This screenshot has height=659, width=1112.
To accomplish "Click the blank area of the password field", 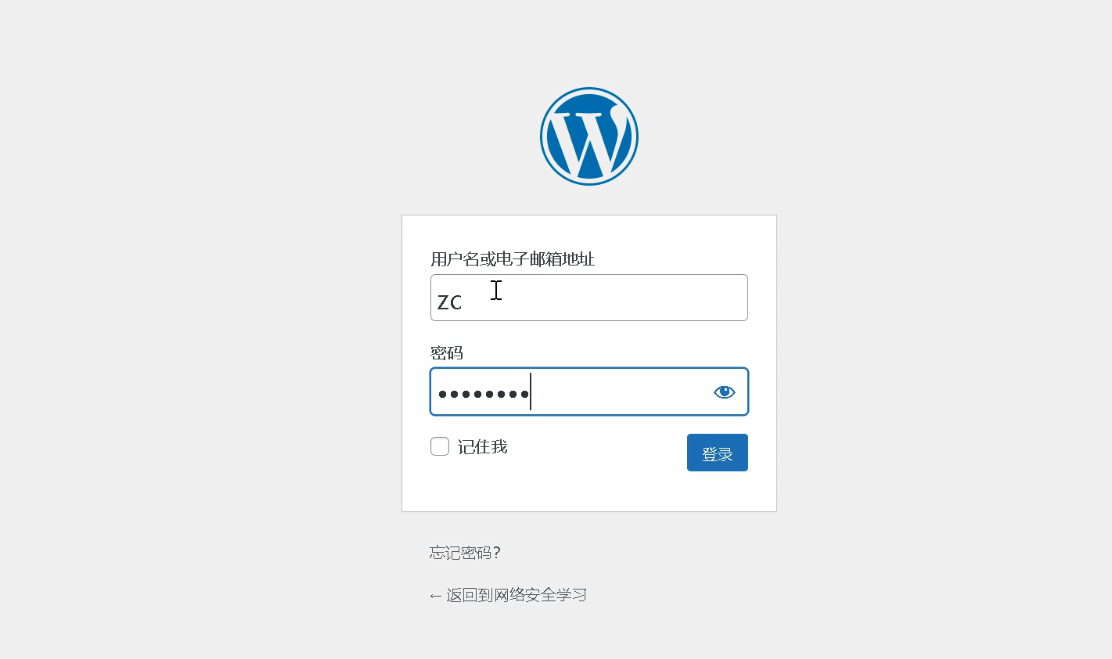I will [x=617, y=392].
